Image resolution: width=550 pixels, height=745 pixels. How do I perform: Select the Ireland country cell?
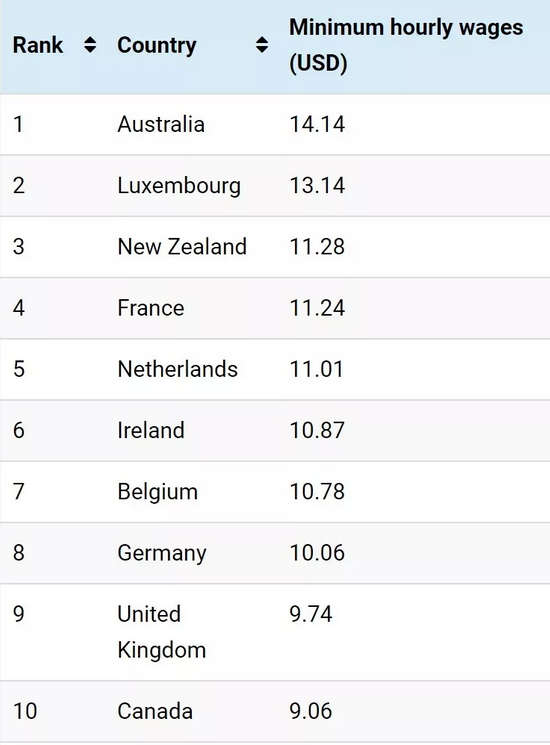pos(151,430)
